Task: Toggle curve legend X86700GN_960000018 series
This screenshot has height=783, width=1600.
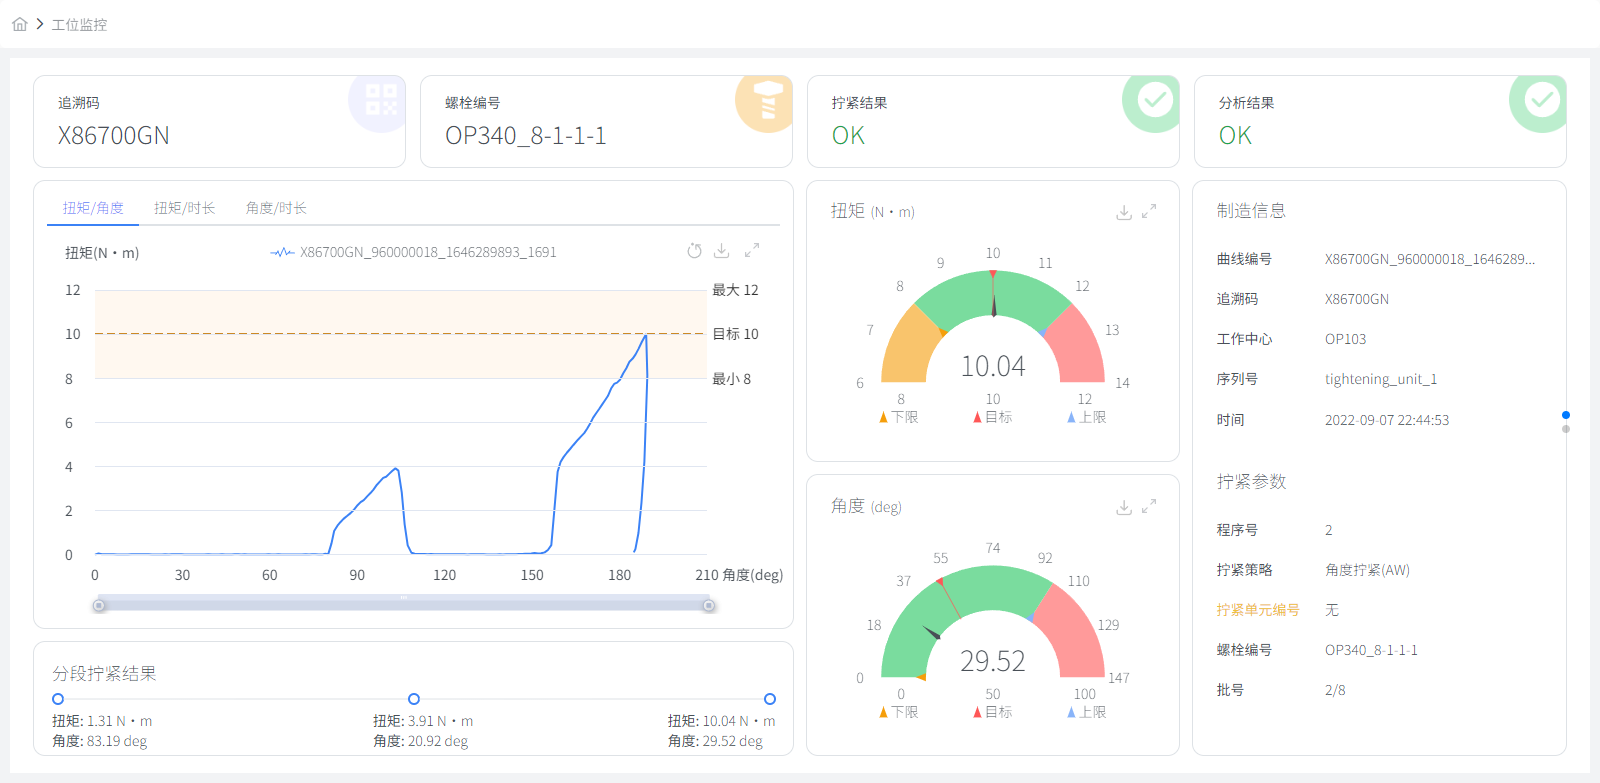Action: coord(414,253)
